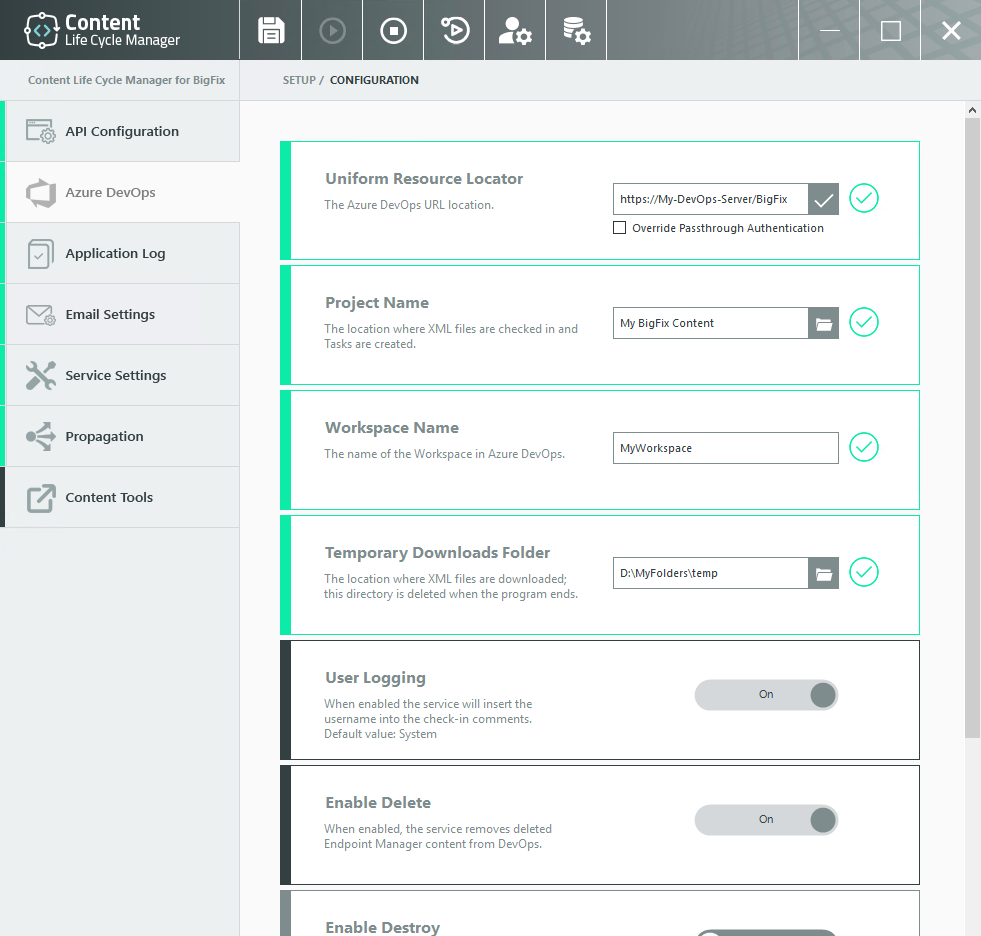Click the Project Name input field

(x=711, y=323)
